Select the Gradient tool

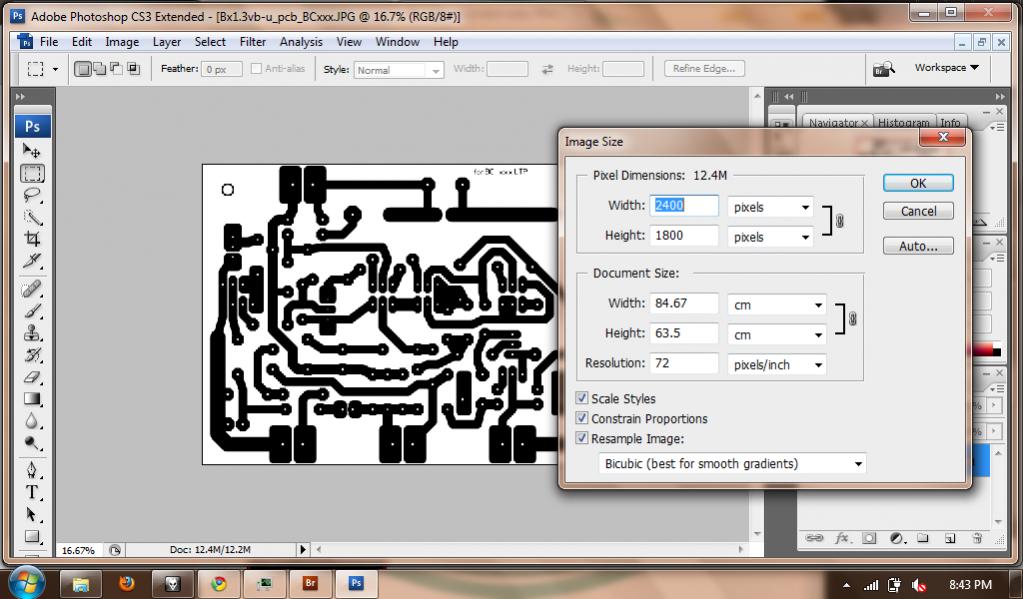32,399
